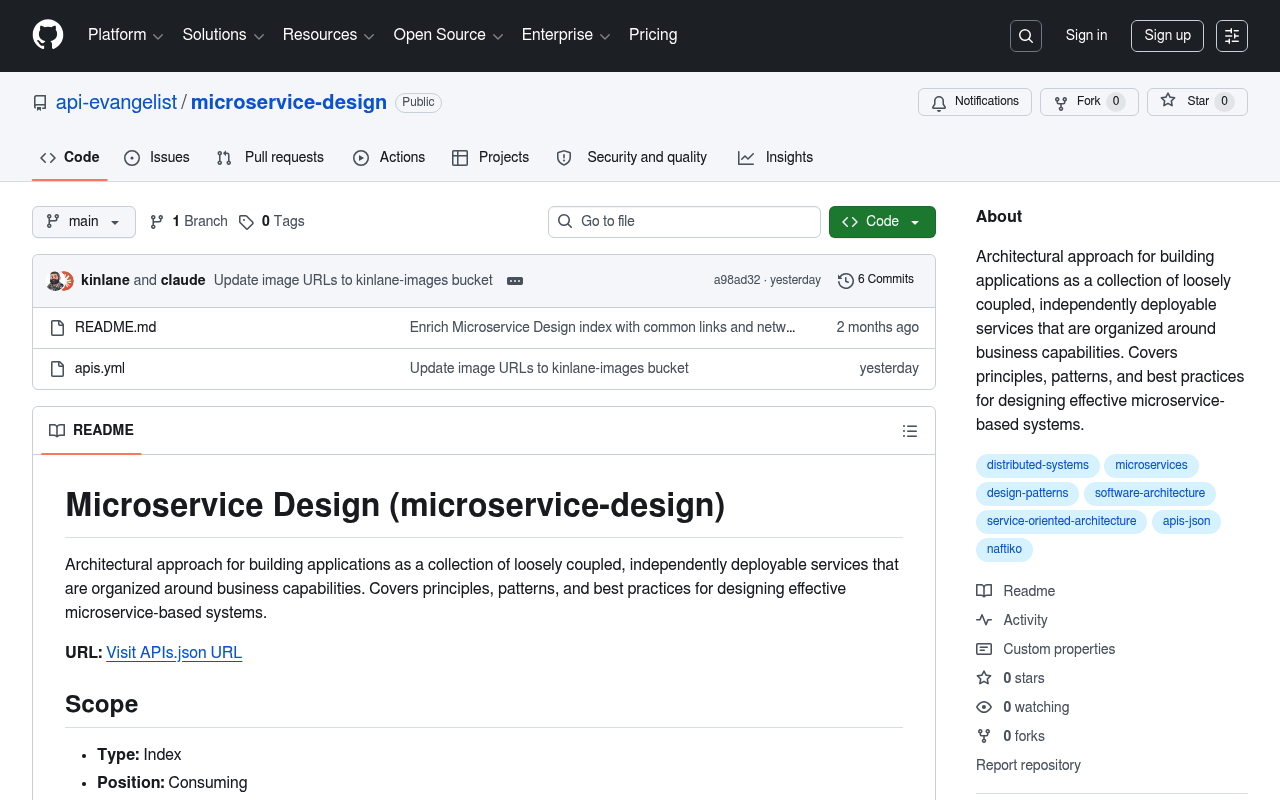Click the search magnifier icon in header
Screen dimensions: 1280x800
(x=1026, y=36)
